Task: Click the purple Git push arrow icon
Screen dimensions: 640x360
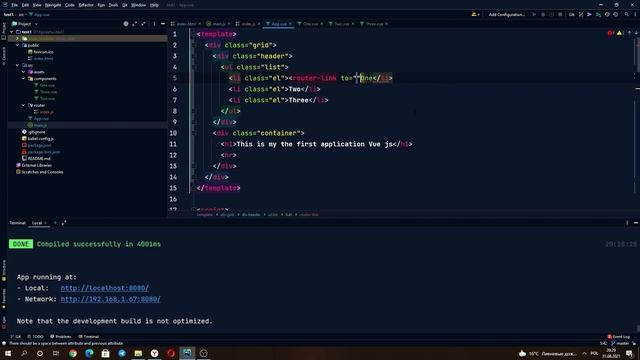Action: (x=589, y=14)
